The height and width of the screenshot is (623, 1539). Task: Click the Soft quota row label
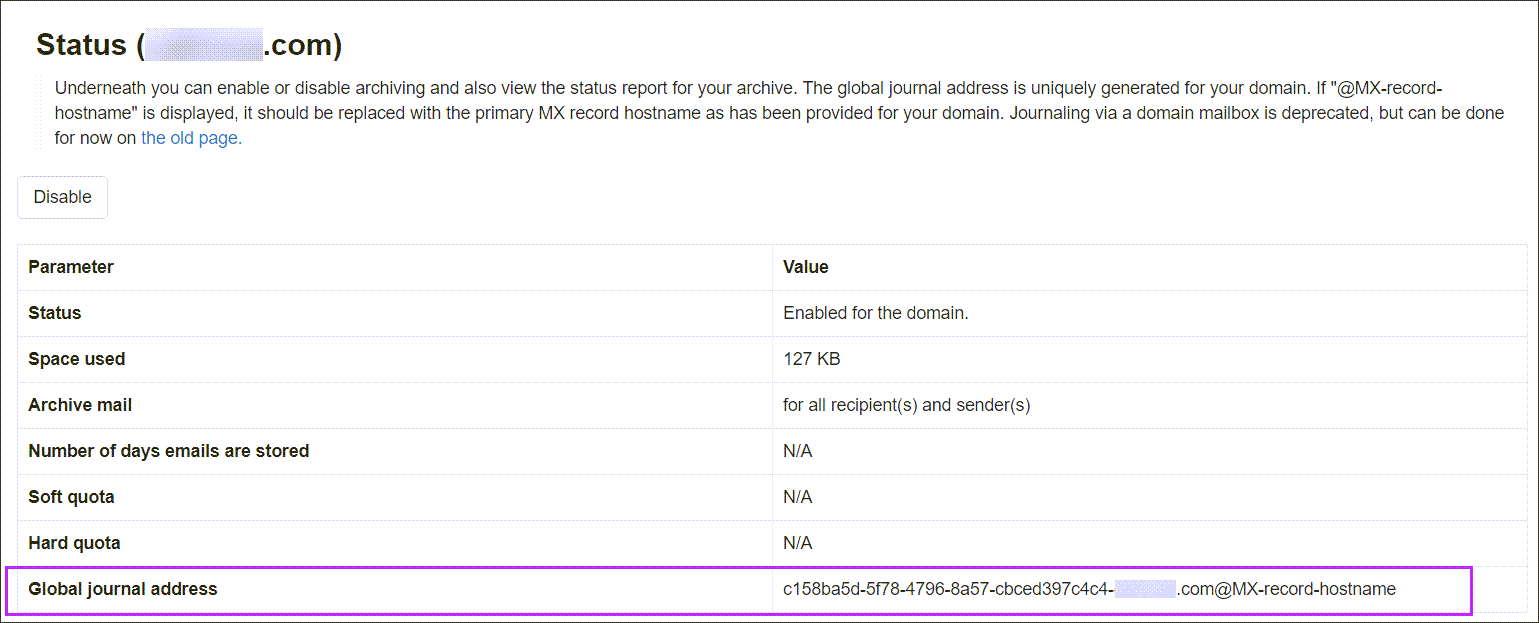(74, 496)
